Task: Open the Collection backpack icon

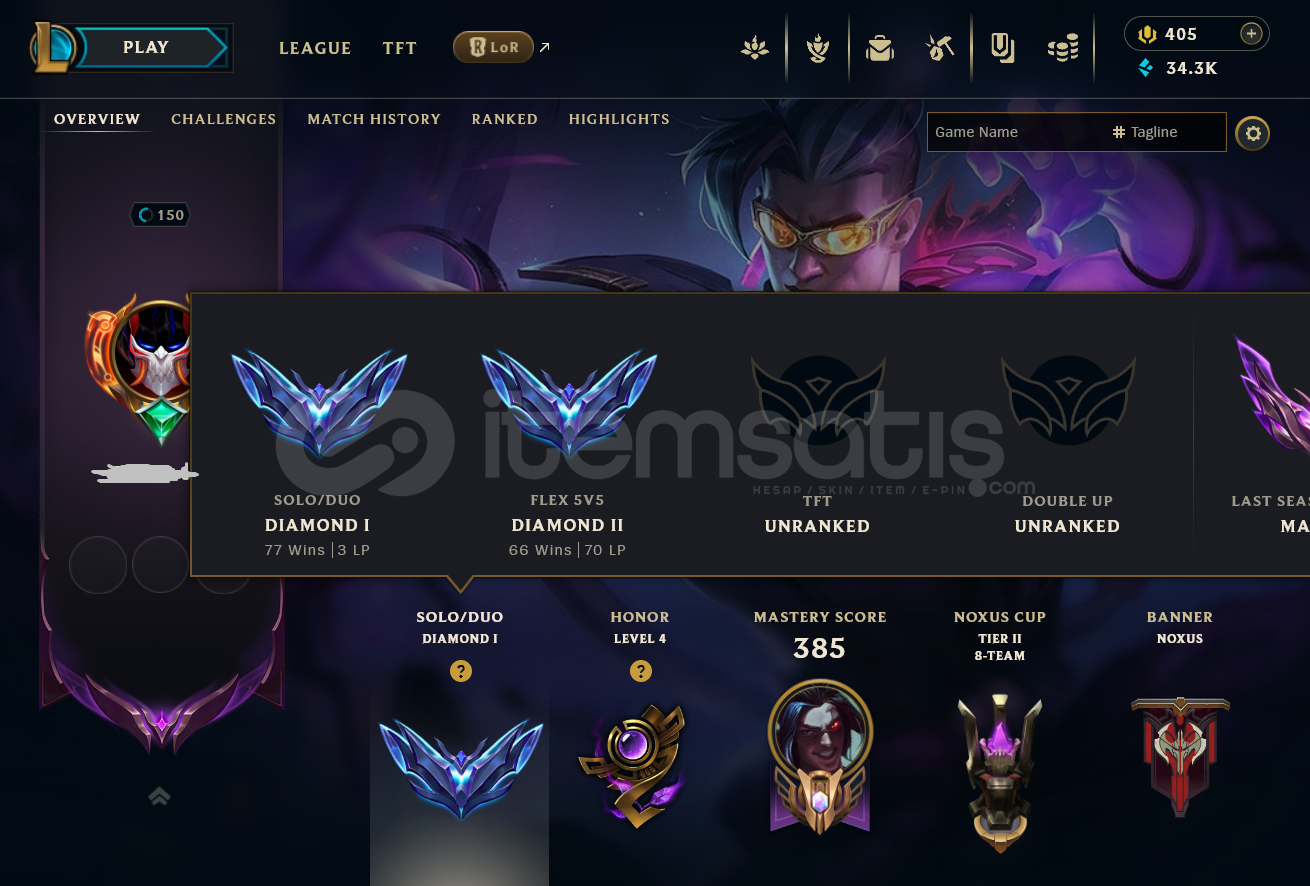Action: 880,47
